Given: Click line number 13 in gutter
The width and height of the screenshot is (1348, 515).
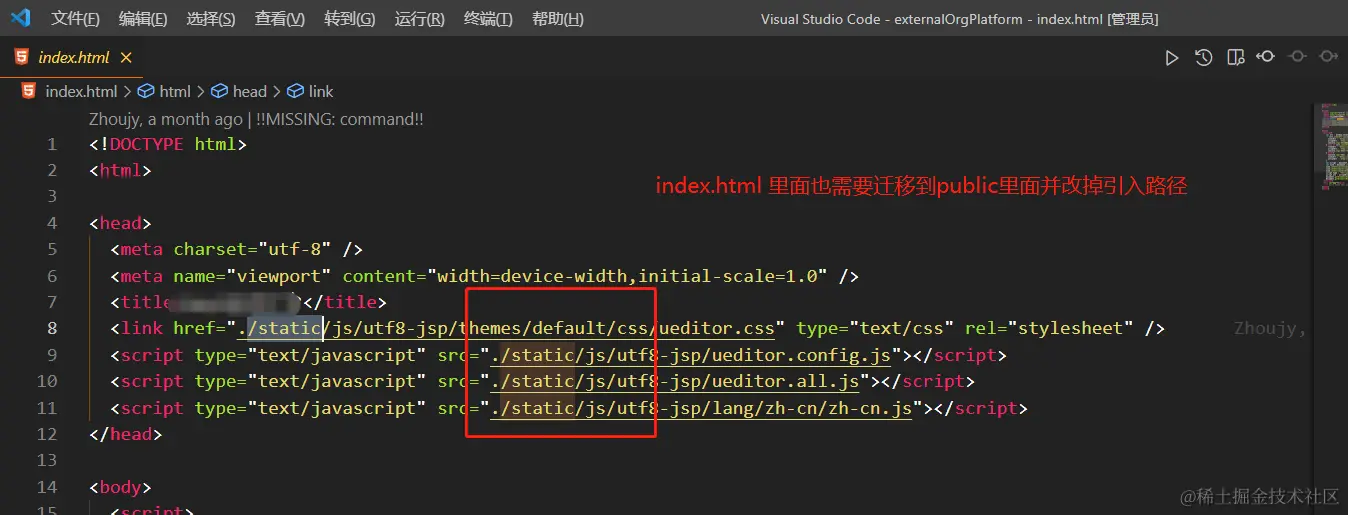Looking at the screenshot, I should (x=47, y=460).
